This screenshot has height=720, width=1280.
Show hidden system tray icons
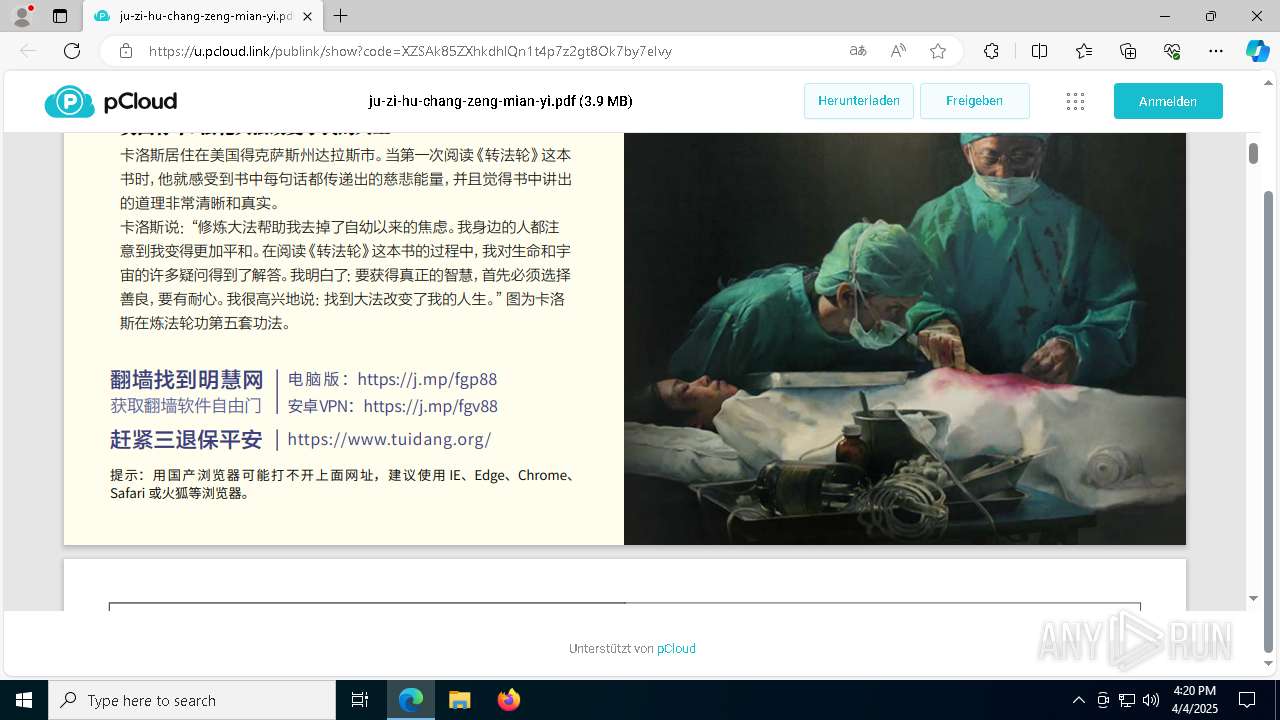pyautogui.click(x=1078, y=700)
